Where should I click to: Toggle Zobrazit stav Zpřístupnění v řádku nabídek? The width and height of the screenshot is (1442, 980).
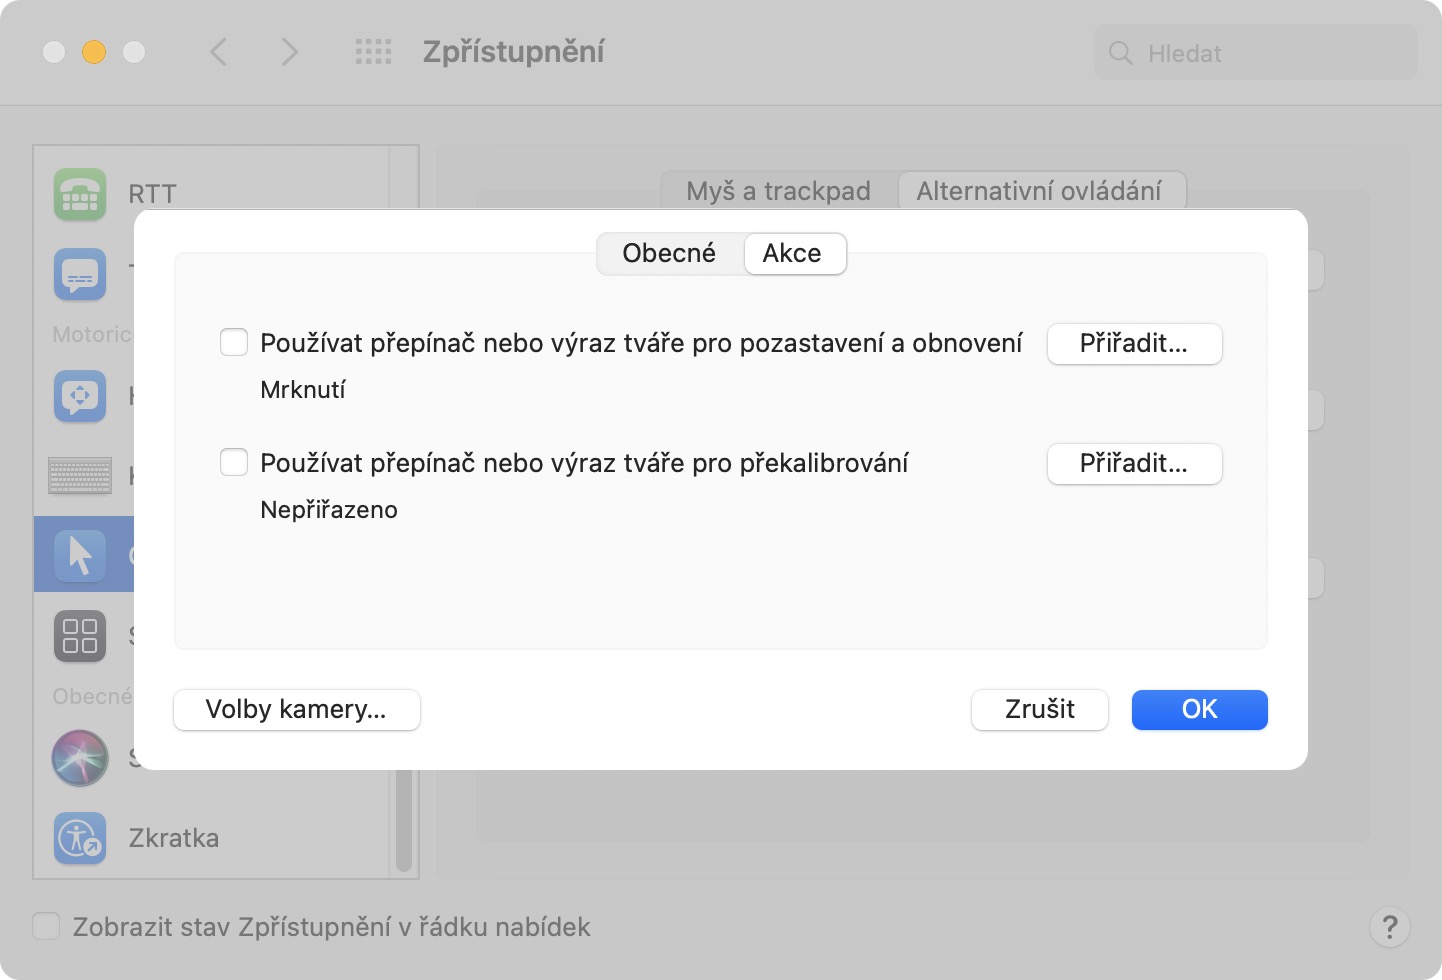click(x=46, y=927)
